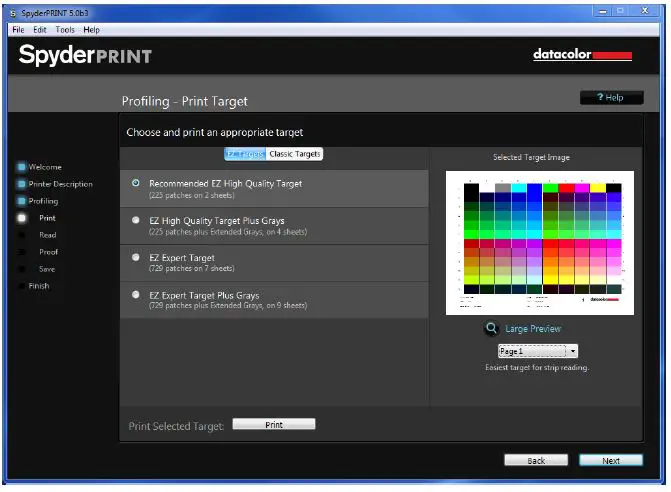The width and height of the screenshot is (671, 492).
Task: Click the SpyderPRINT title bar app icon
Action: 13,13
